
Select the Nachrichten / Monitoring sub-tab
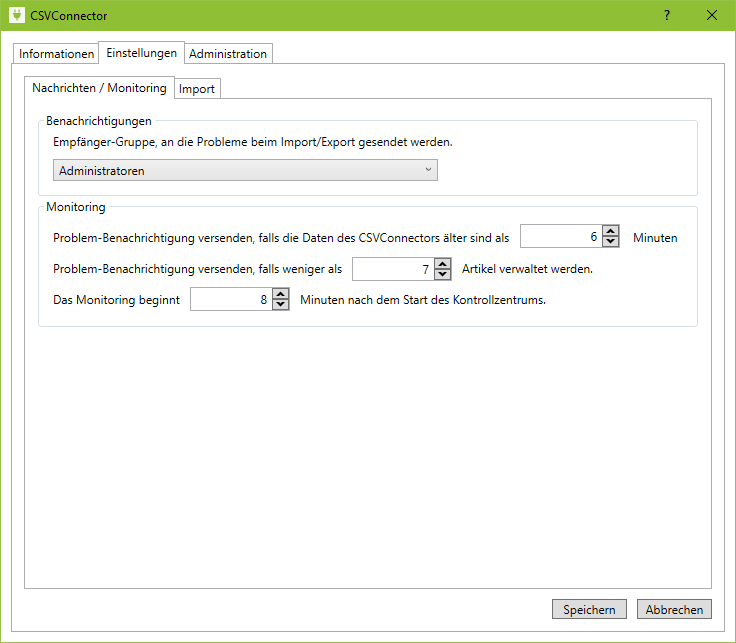click(x=99, y=88)
